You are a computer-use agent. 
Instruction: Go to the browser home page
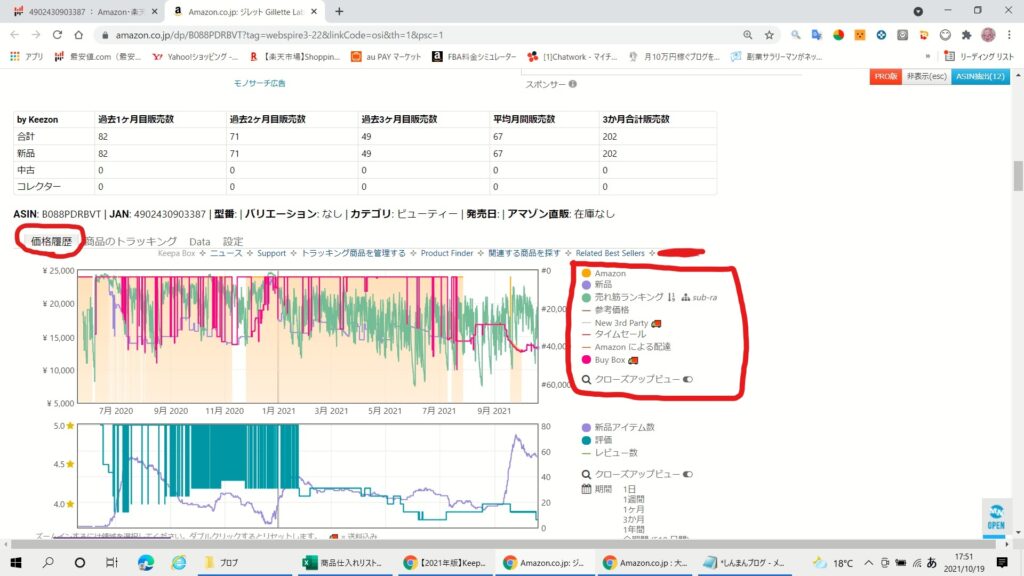tap(78, 35)
